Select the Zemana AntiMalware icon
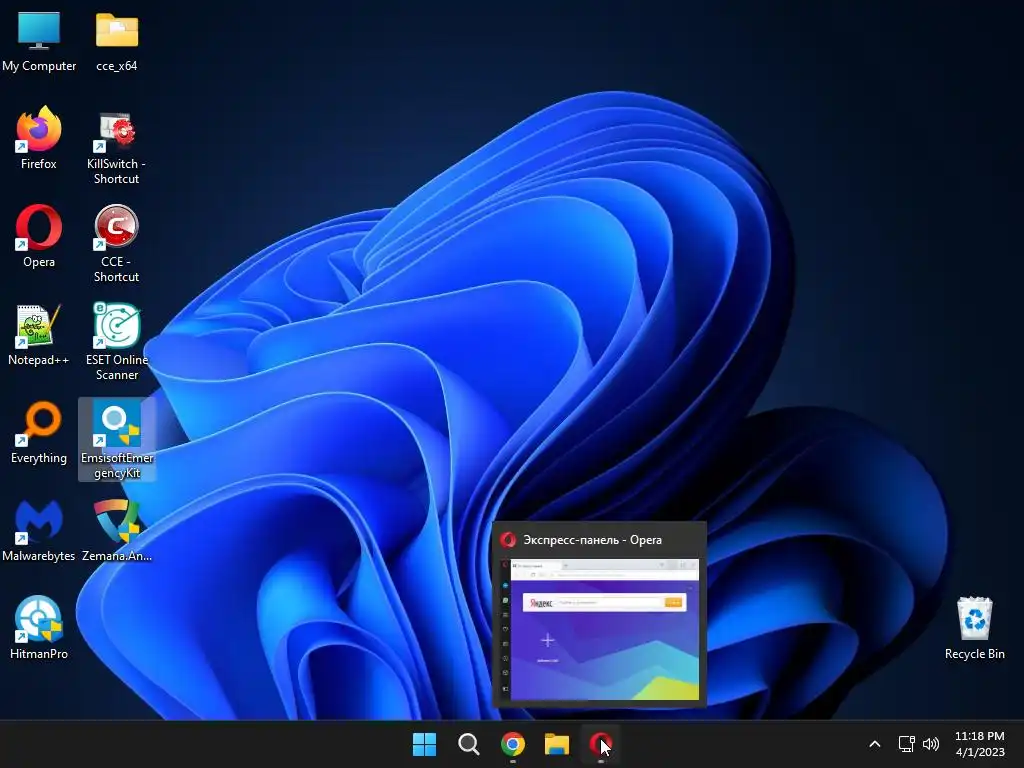Image resolution: width=1024 pixels, height=768 pixels. point(117,530)
